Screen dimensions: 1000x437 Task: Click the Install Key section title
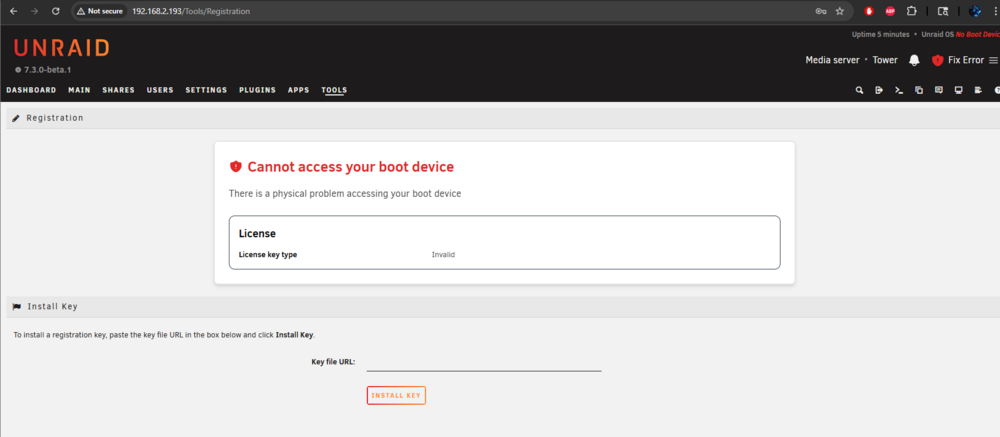[x=52, y=307]
